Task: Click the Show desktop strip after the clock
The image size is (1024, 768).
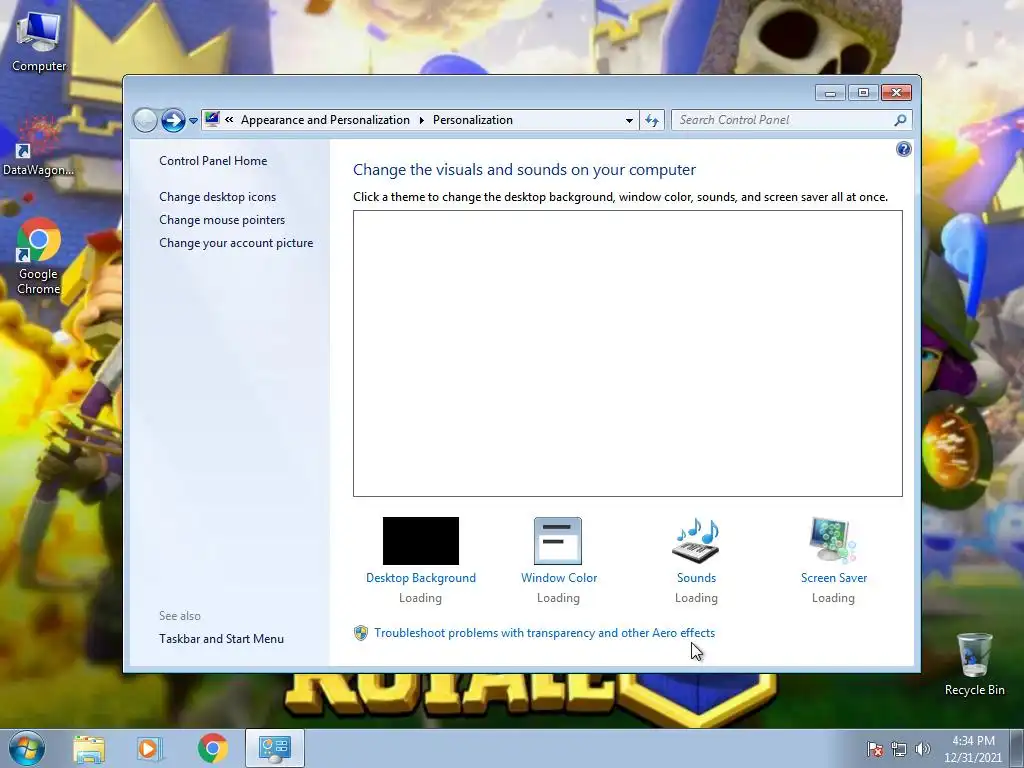Action: [1017, 748]
